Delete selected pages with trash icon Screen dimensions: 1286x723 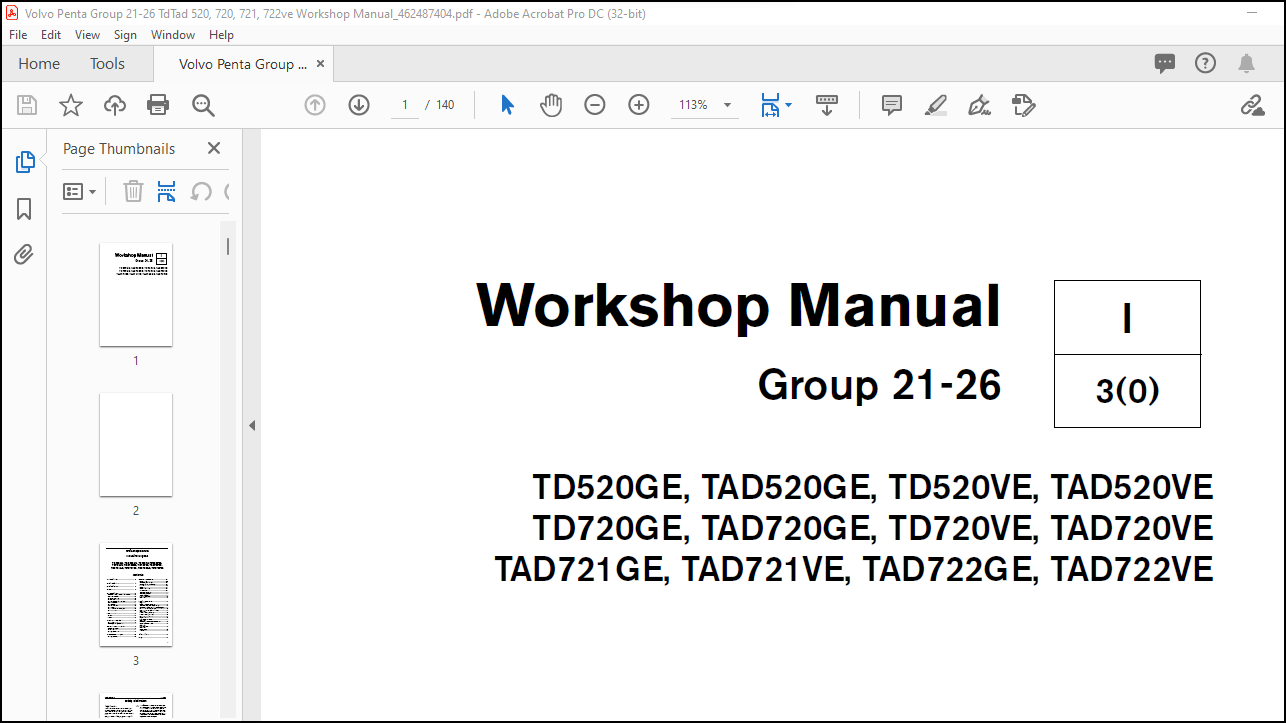133,191
